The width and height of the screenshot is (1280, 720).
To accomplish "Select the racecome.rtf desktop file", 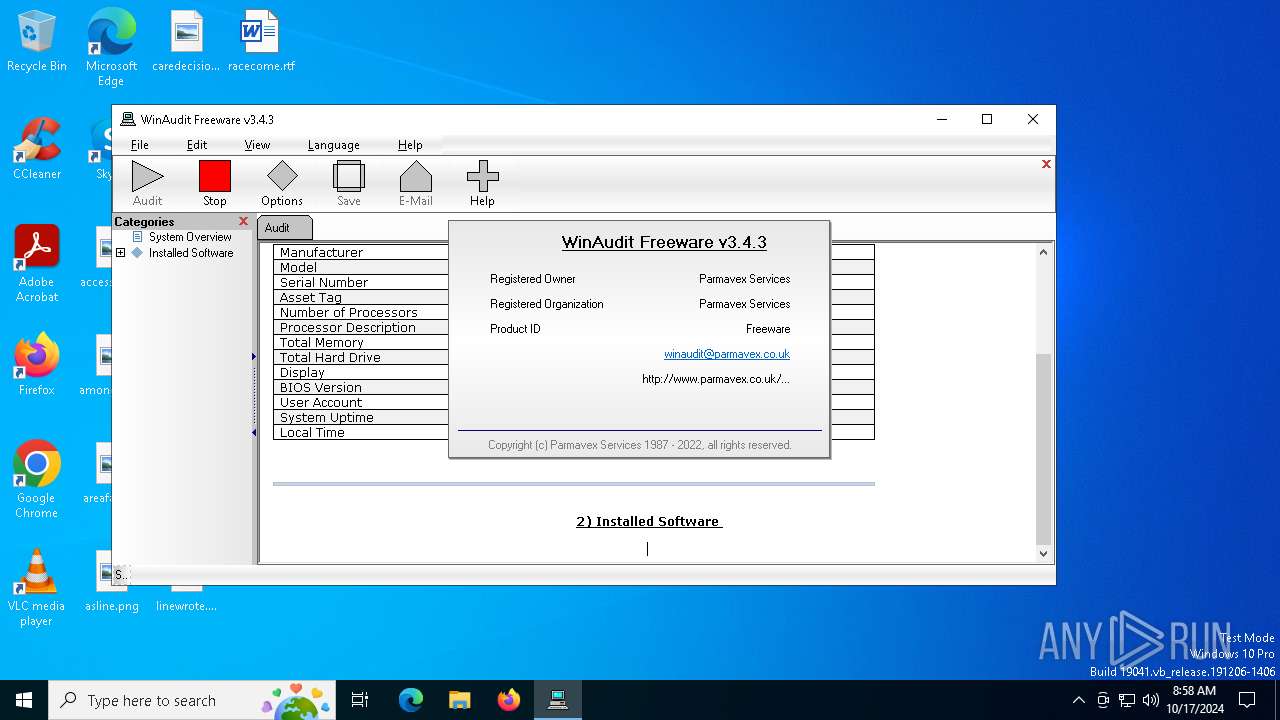I will pyautogui.click(x=261, y=42).
